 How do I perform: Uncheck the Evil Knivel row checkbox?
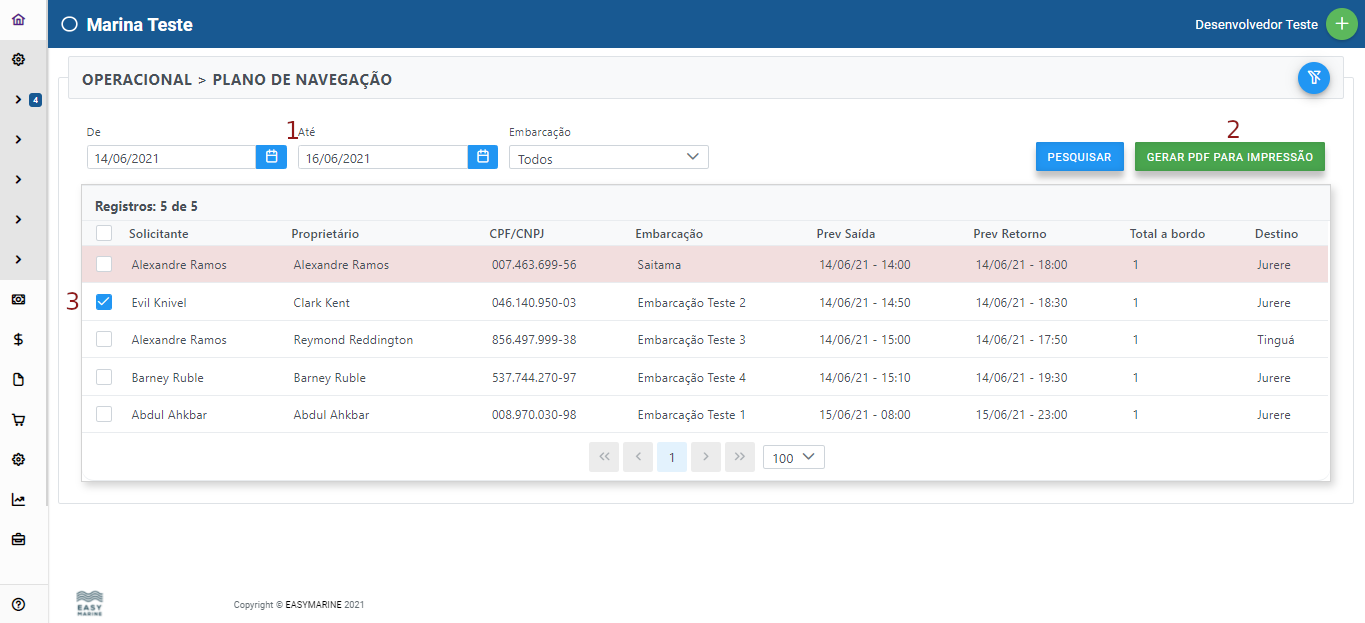104,302
